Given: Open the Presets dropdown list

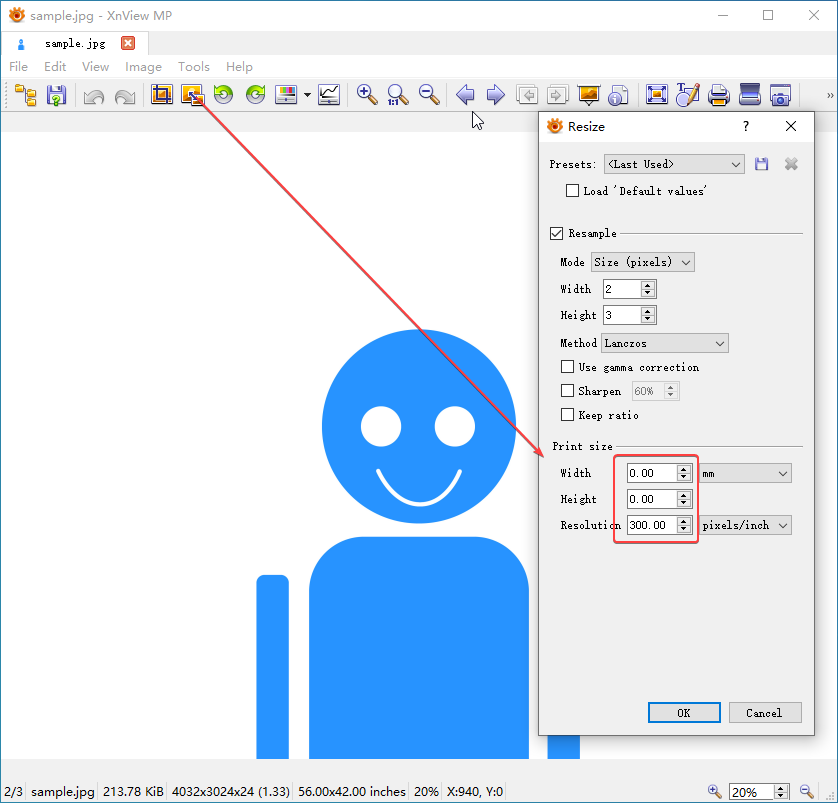Looking at the screenshot, I should click(674, 164).
